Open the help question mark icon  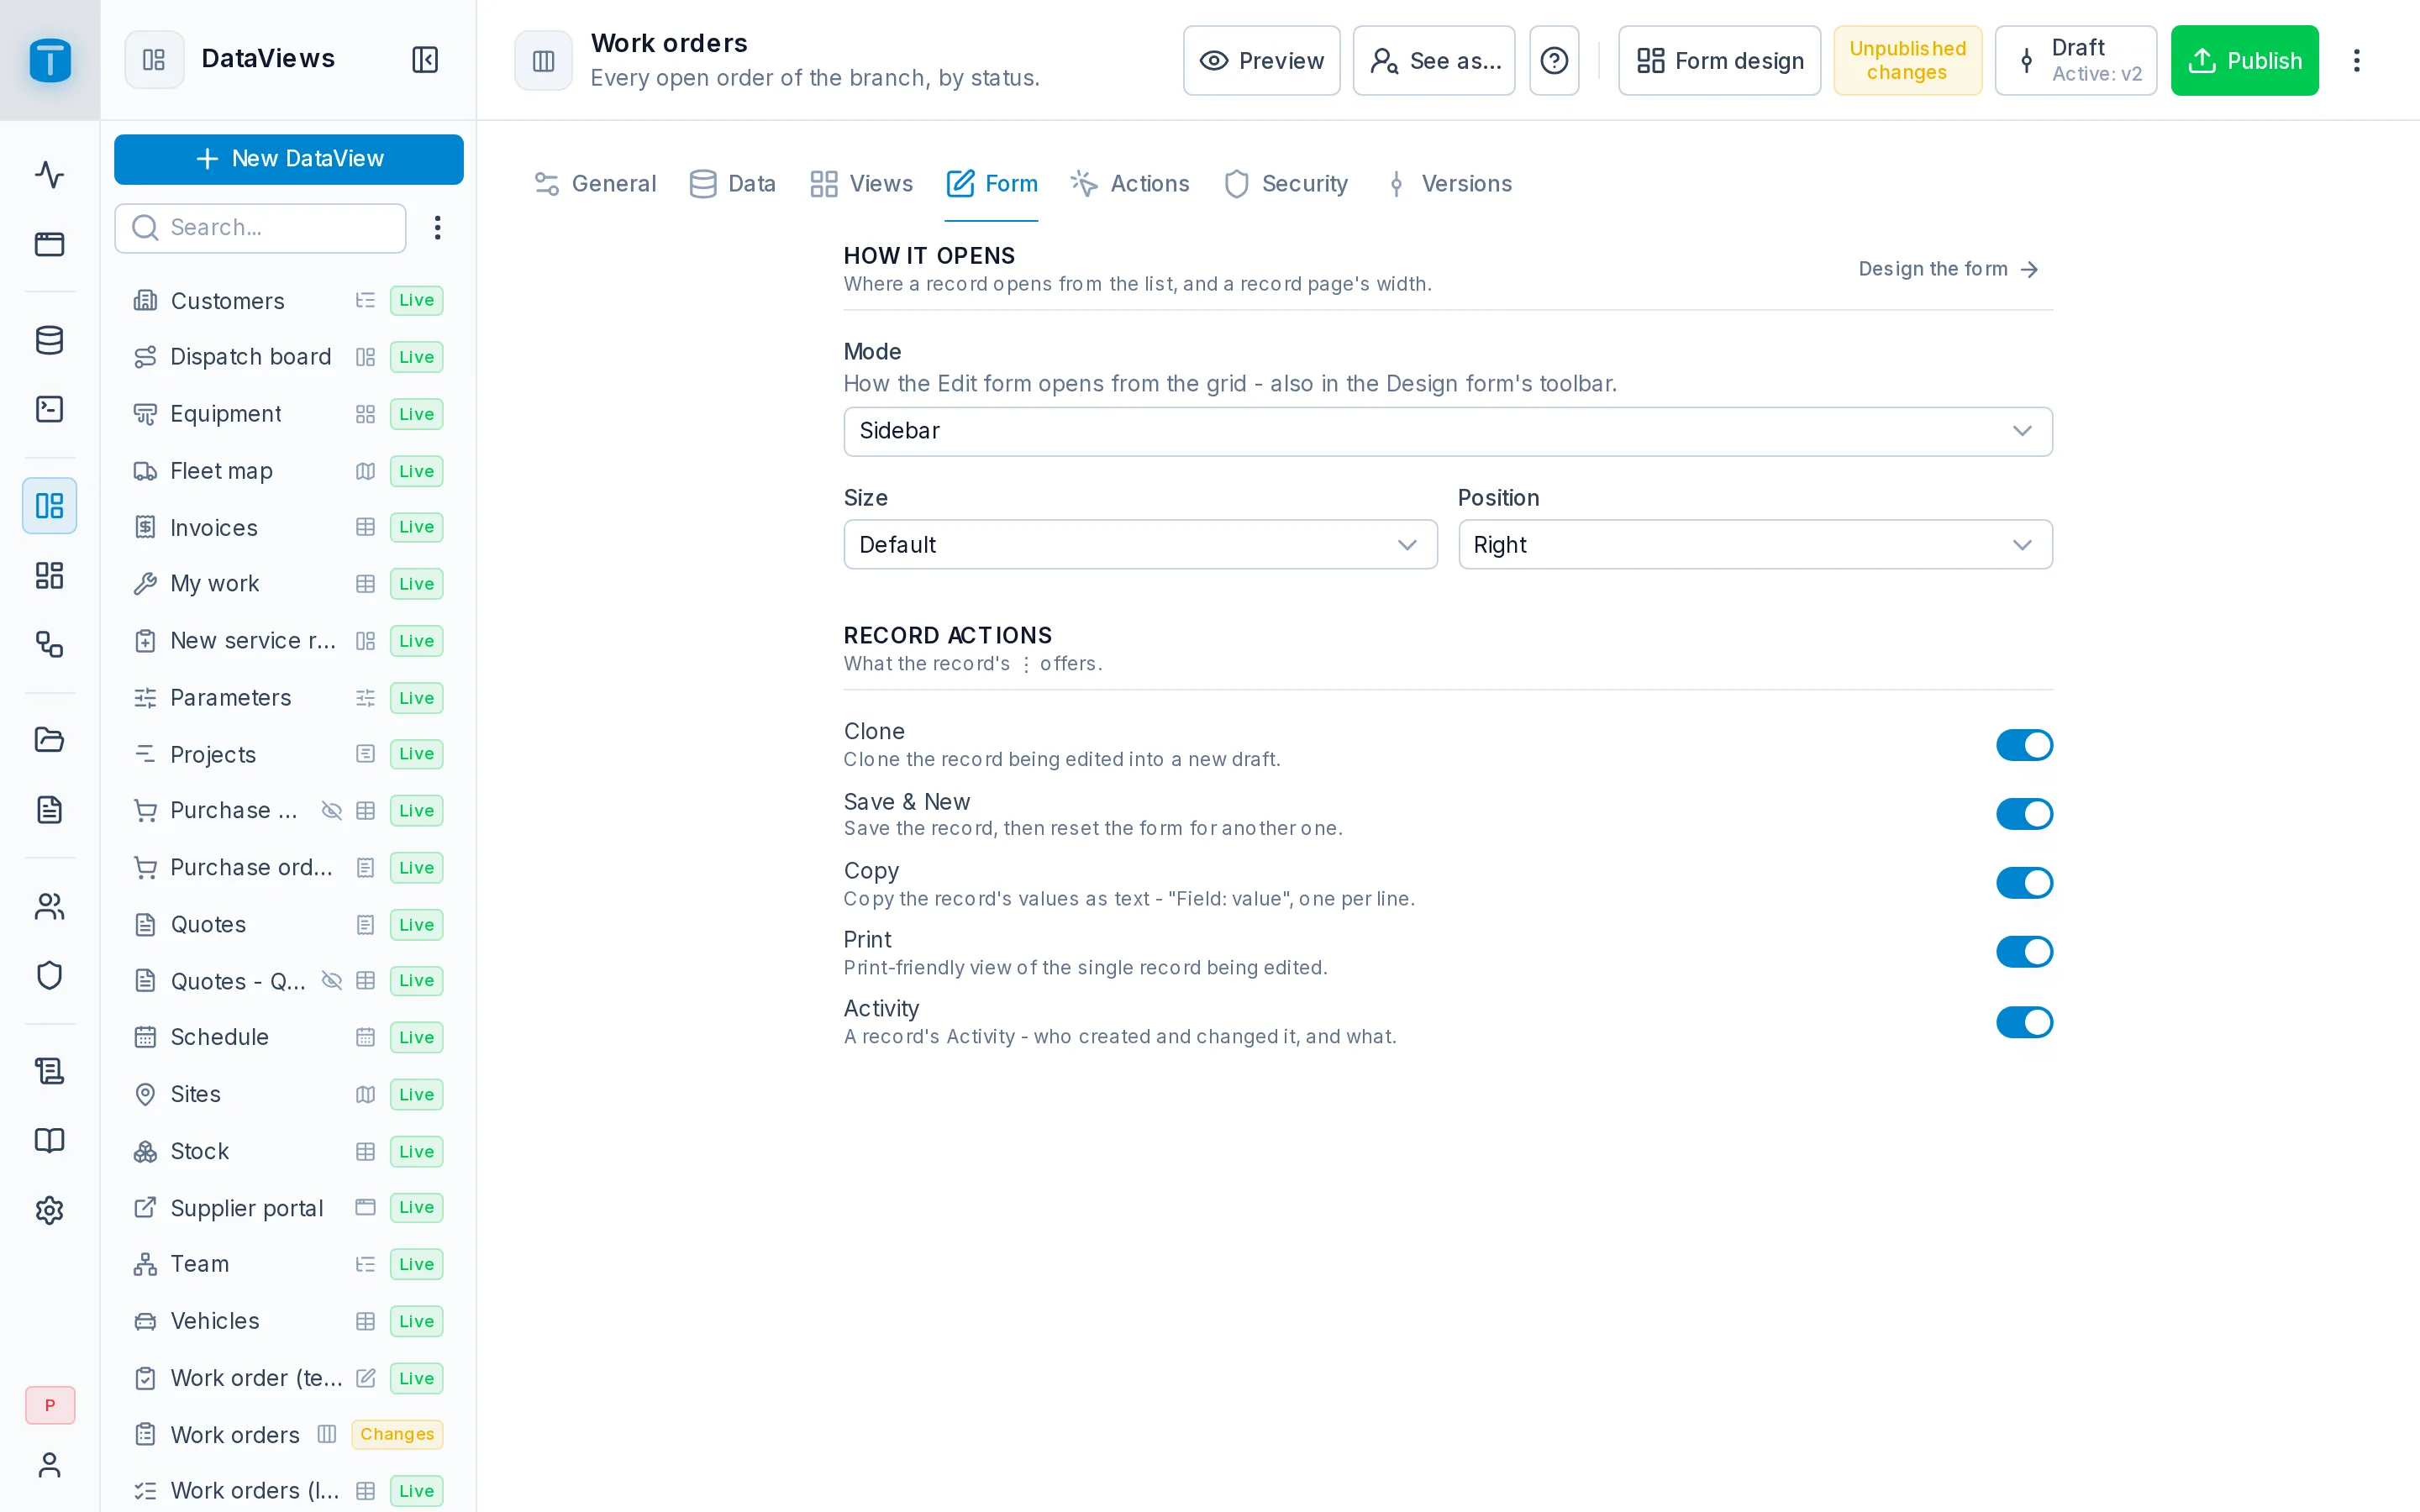pyautogui.click(x=1554, y=61)
